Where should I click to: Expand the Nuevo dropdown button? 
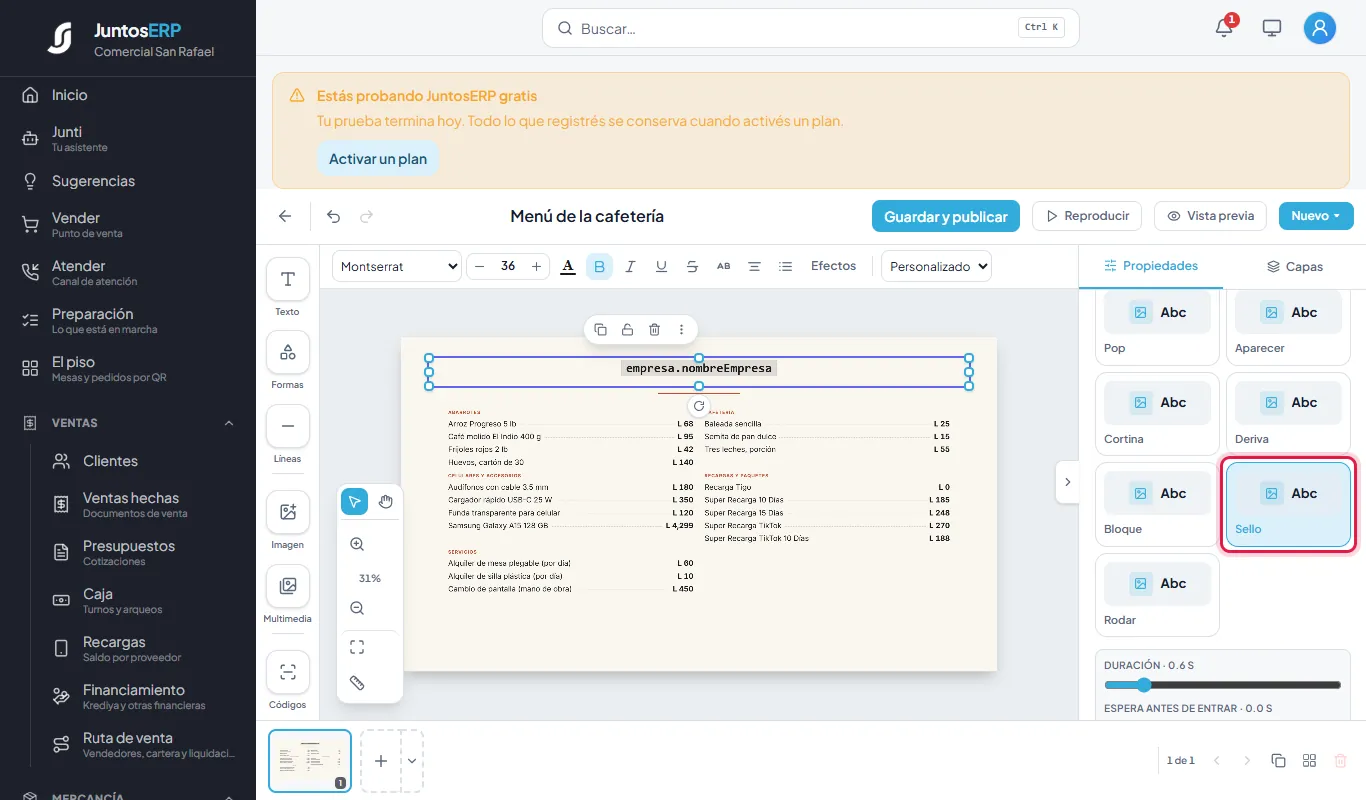click(x=1316, y=216)
